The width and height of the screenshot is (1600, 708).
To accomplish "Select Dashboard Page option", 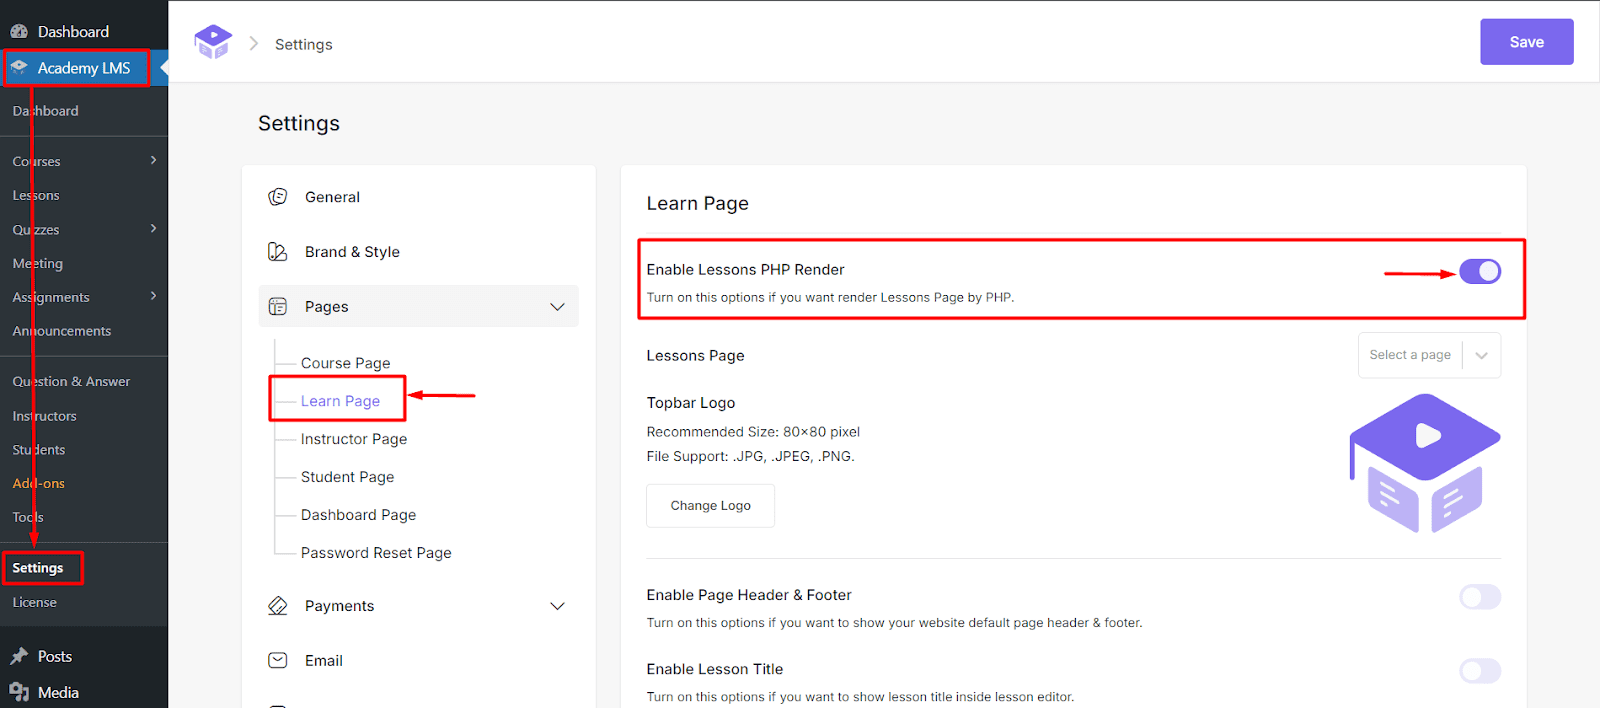I will 358,515.
